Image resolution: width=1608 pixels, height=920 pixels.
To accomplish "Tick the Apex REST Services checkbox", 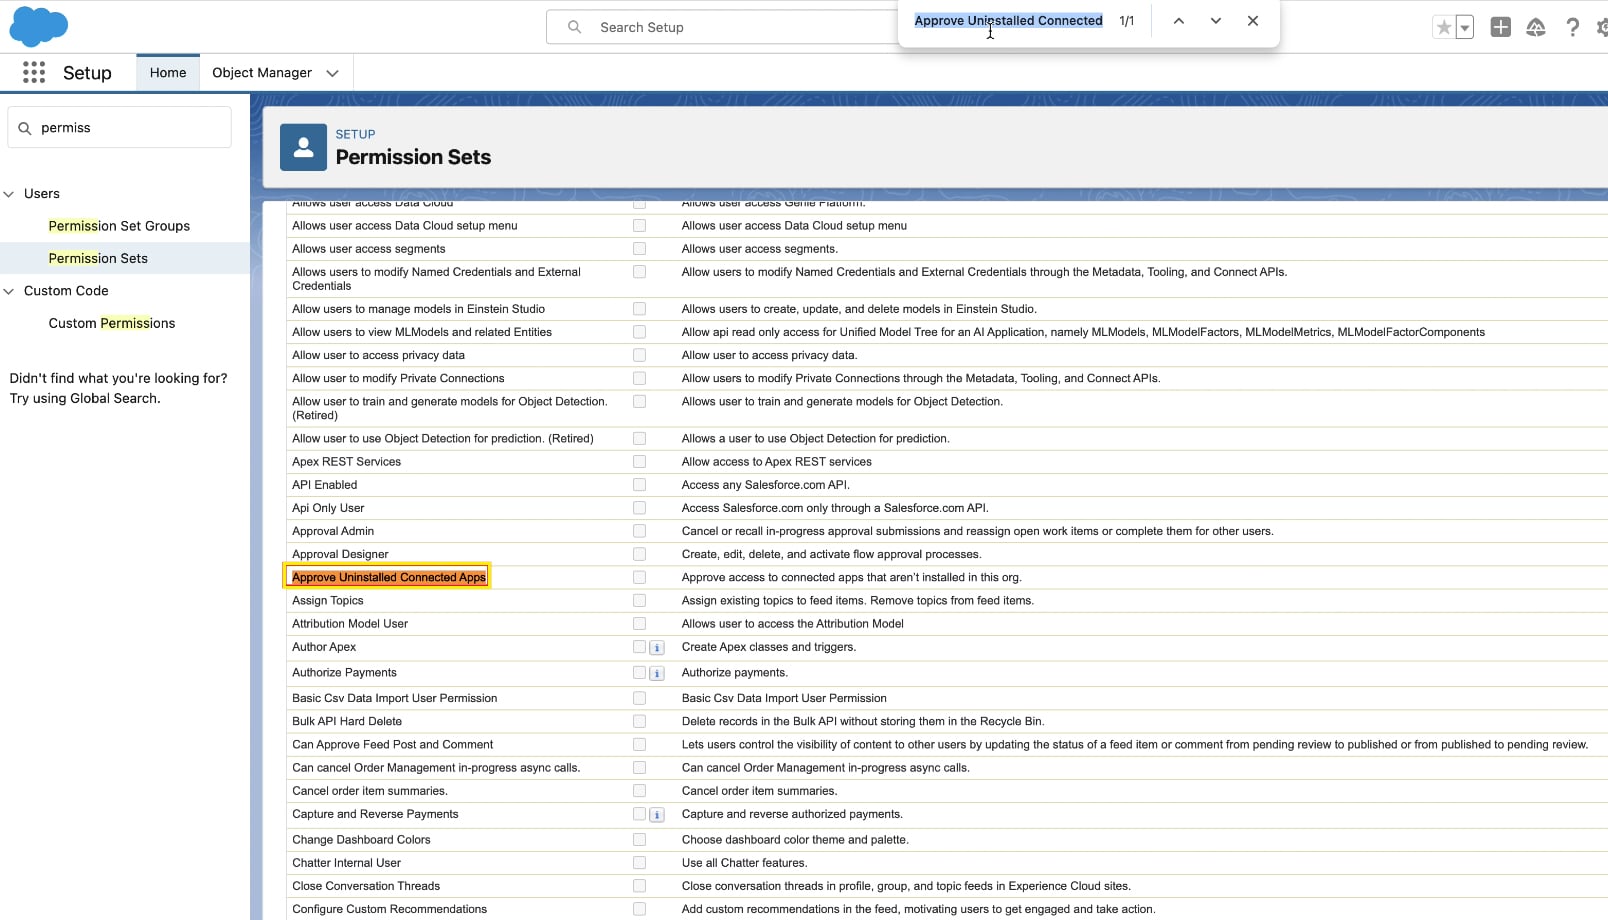I will [x=639, y=462].
